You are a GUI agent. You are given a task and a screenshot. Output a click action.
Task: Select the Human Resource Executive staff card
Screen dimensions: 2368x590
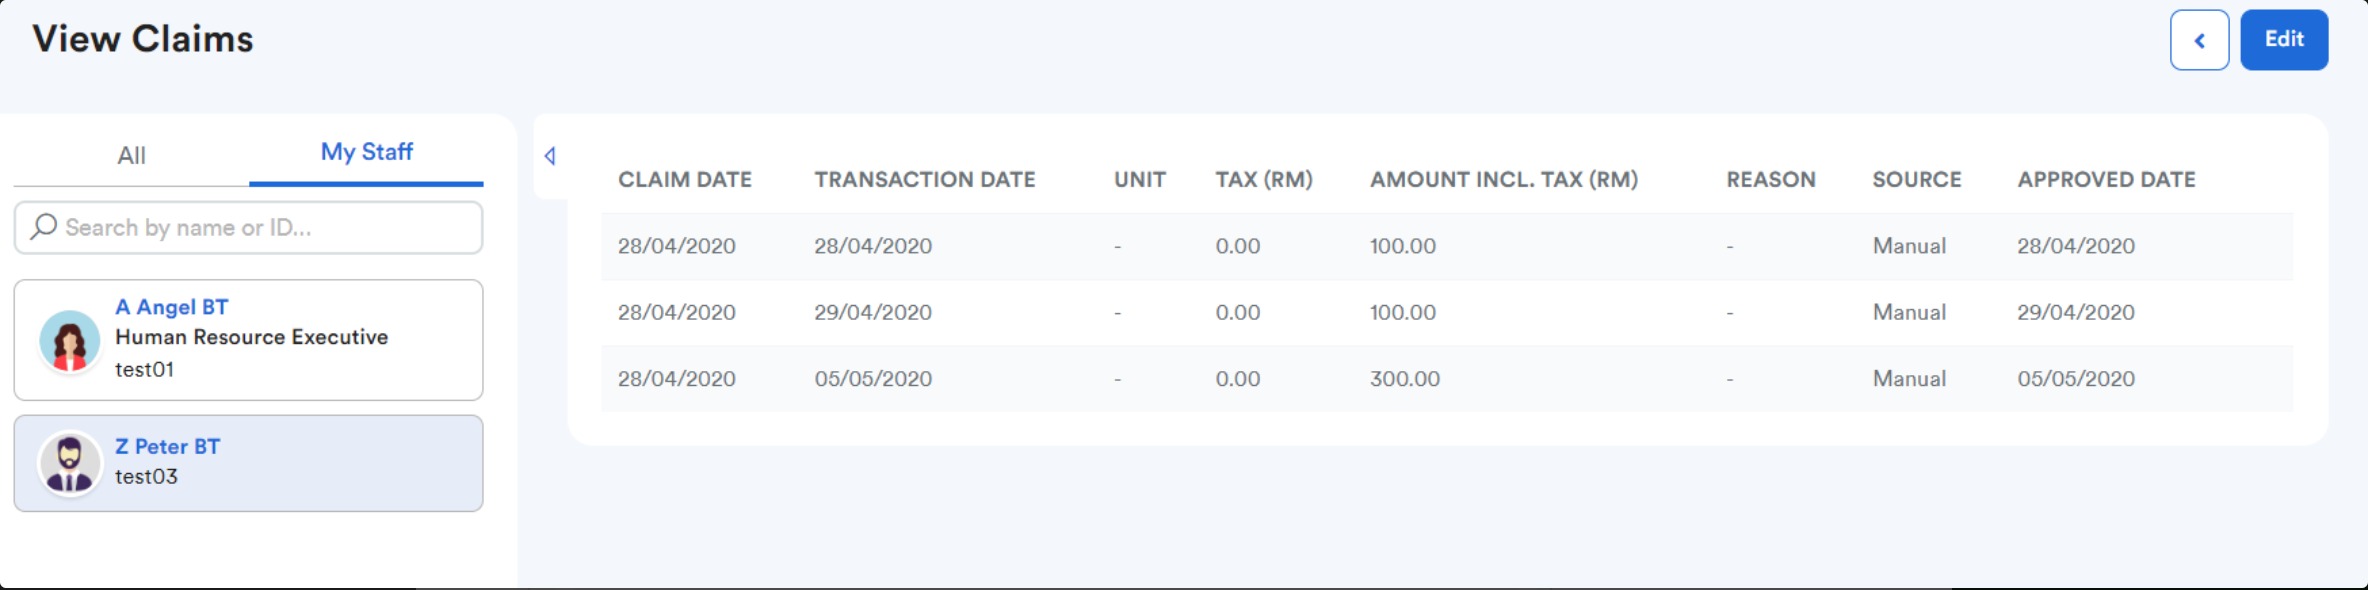(249, 340)
